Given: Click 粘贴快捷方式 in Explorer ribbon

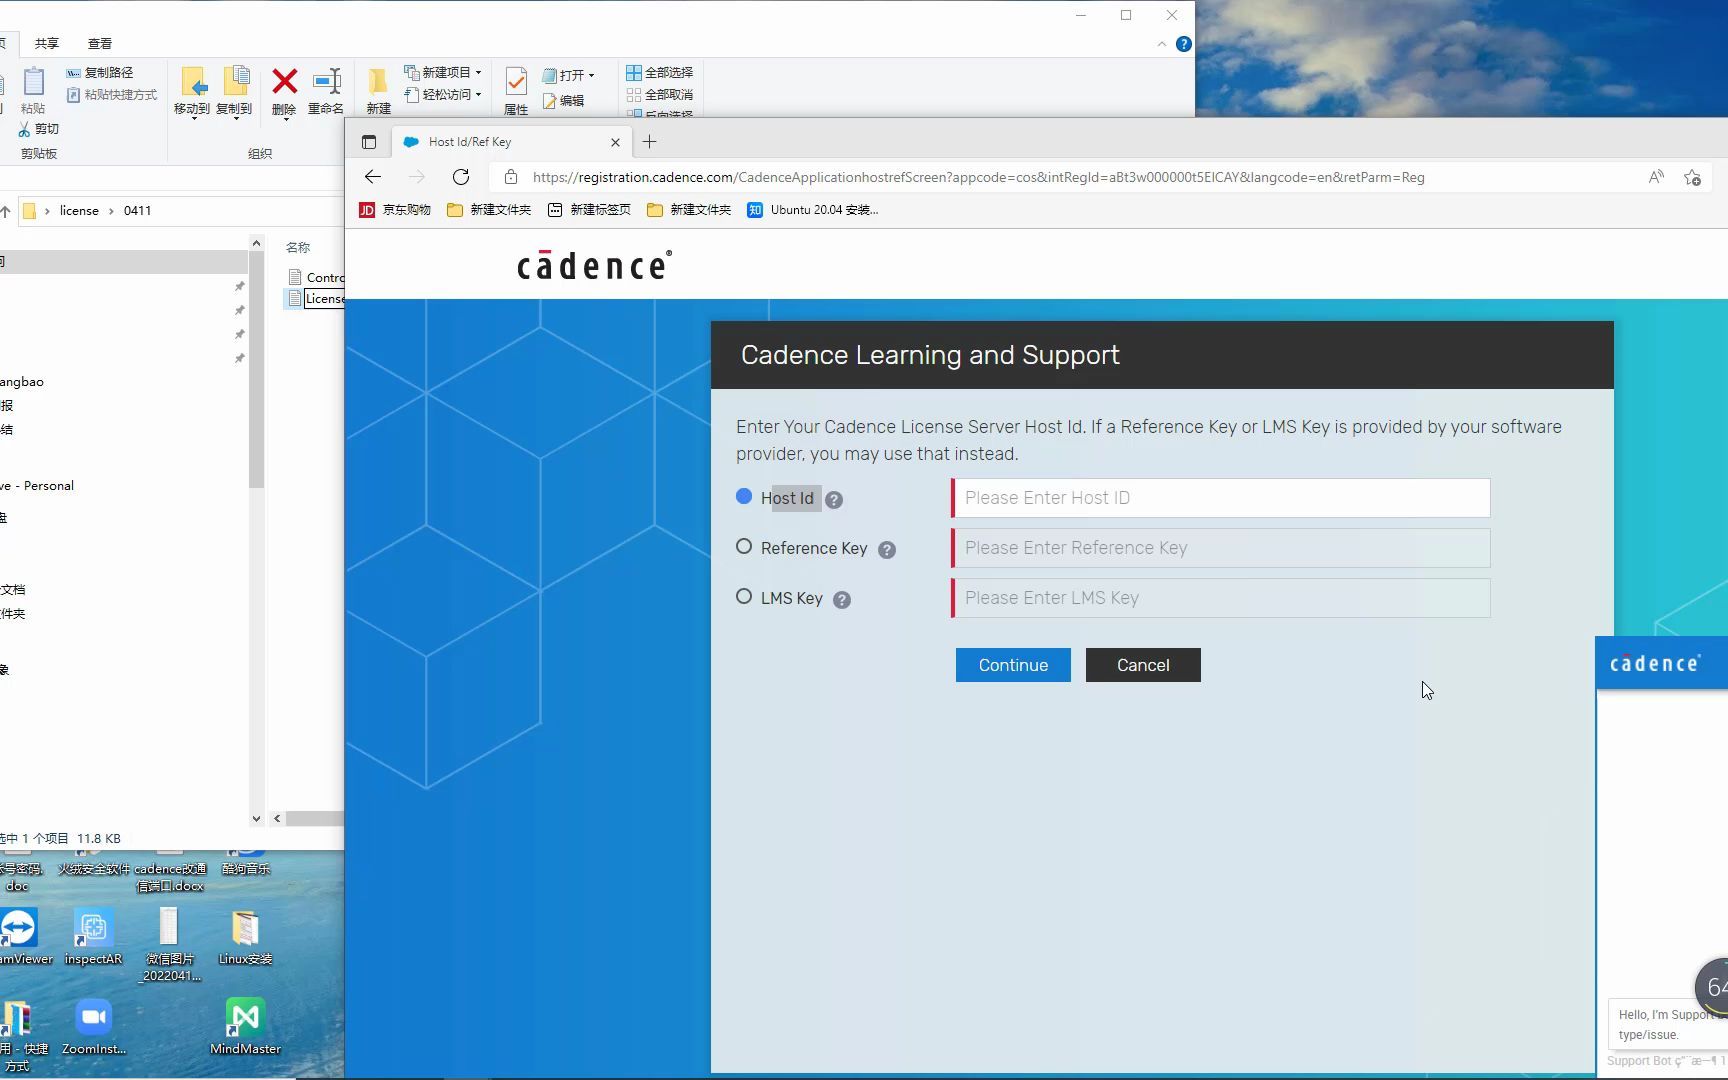Looking at the screenshot, I should pos(112,95).
